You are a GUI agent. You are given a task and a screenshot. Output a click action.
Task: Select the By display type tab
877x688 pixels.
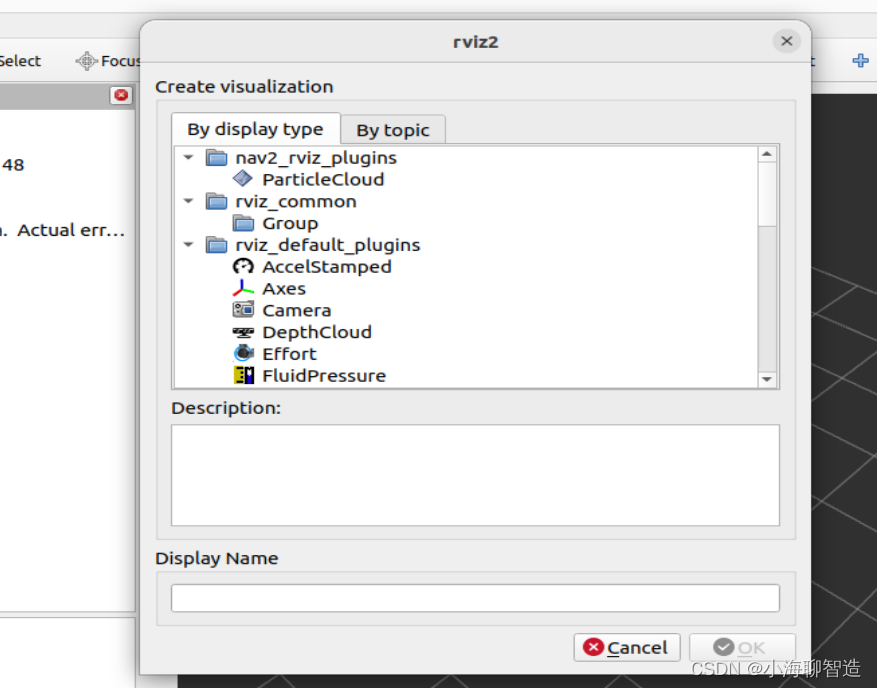[x=256, y=129]
